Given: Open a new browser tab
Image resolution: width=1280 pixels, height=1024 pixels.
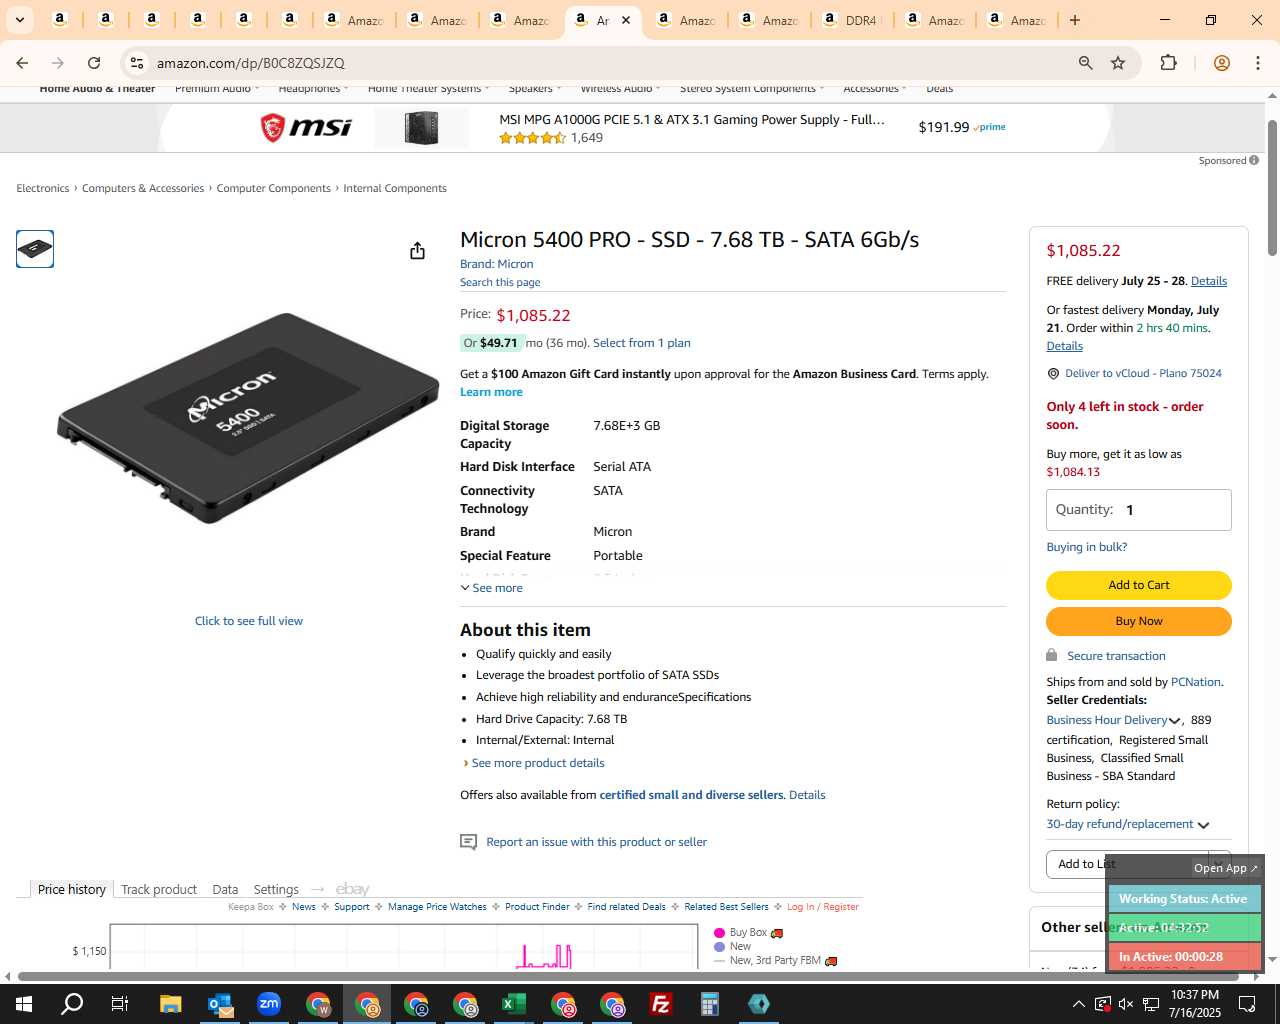Looking at the screenshot, I should pos(1075,20).
